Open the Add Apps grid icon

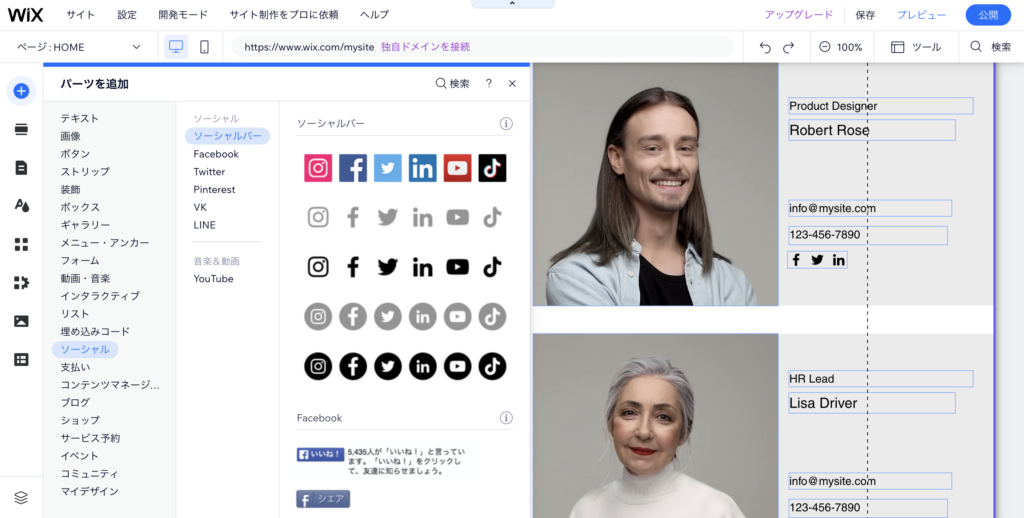(x=21, y=244)
